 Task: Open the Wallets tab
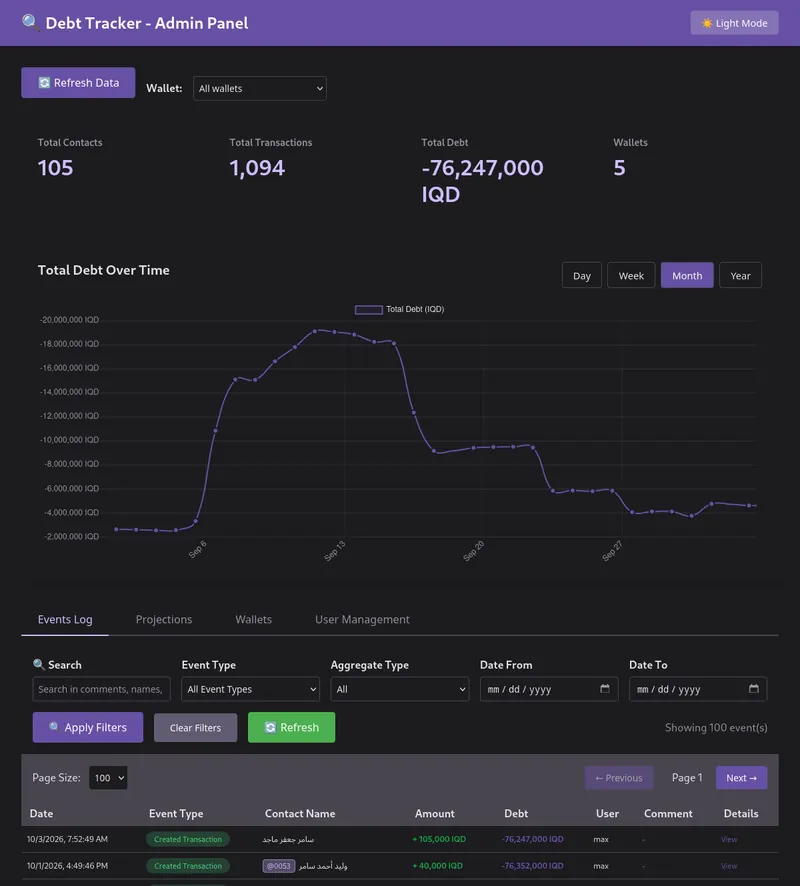pyautogui.click(x=253, y=619)
